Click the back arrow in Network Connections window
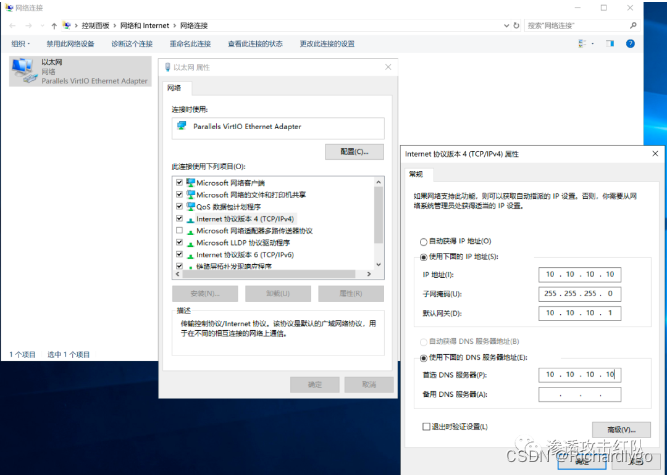Viewport: 668px width, 475px height. tap(12, 26)
